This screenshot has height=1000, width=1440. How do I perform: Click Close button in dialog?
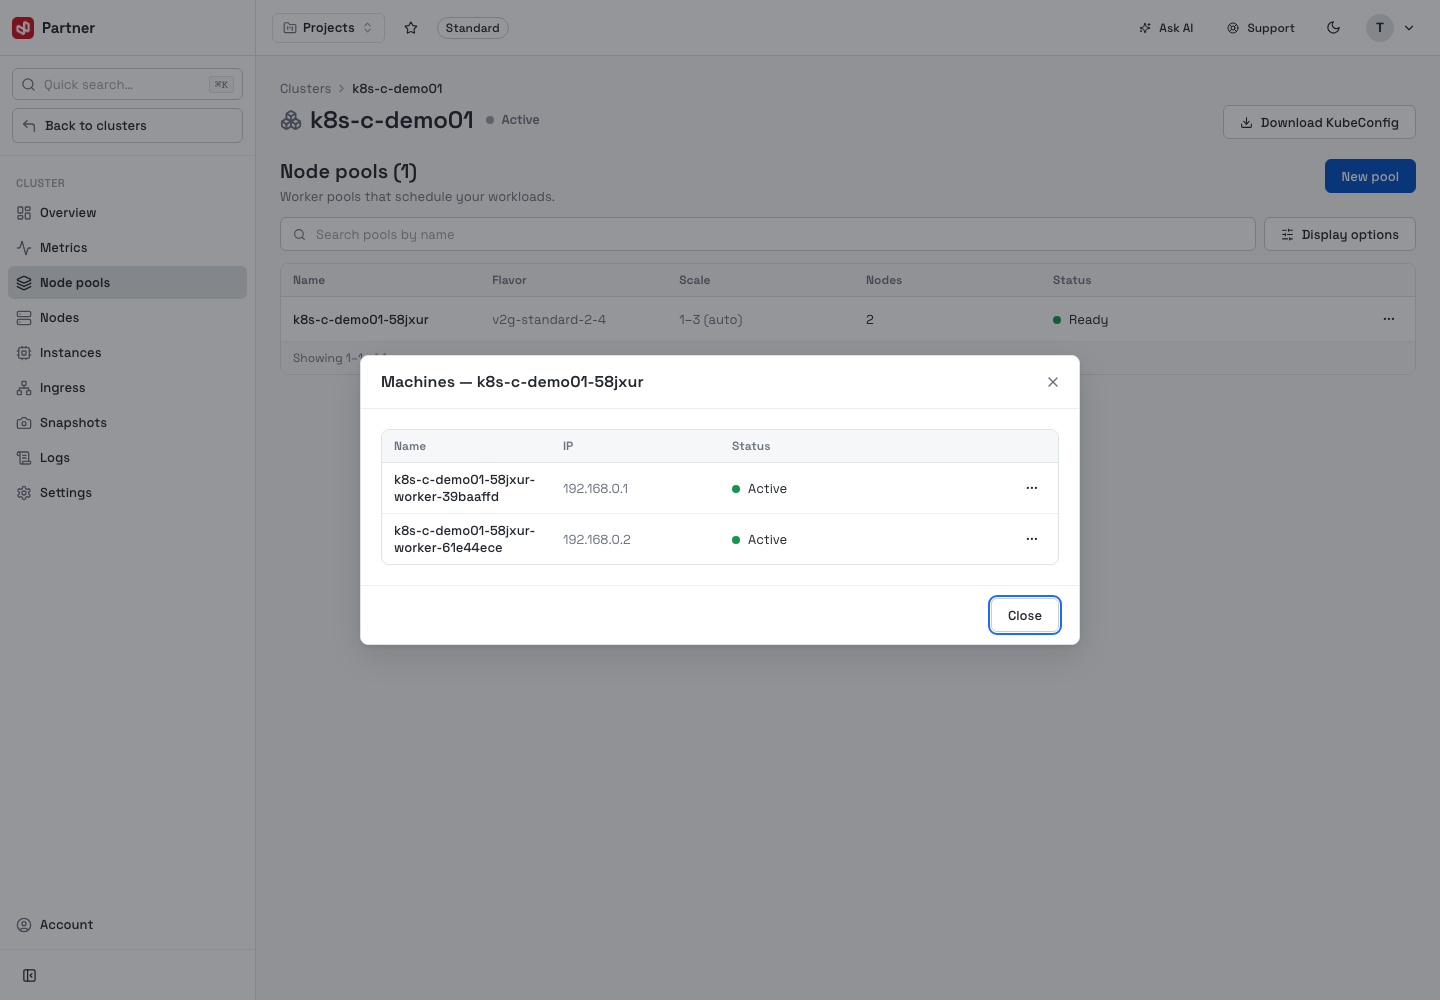coord(1025,615)
